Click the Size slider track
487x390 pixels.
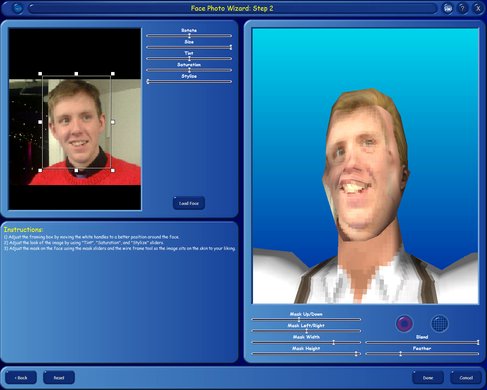click(189, 47)
